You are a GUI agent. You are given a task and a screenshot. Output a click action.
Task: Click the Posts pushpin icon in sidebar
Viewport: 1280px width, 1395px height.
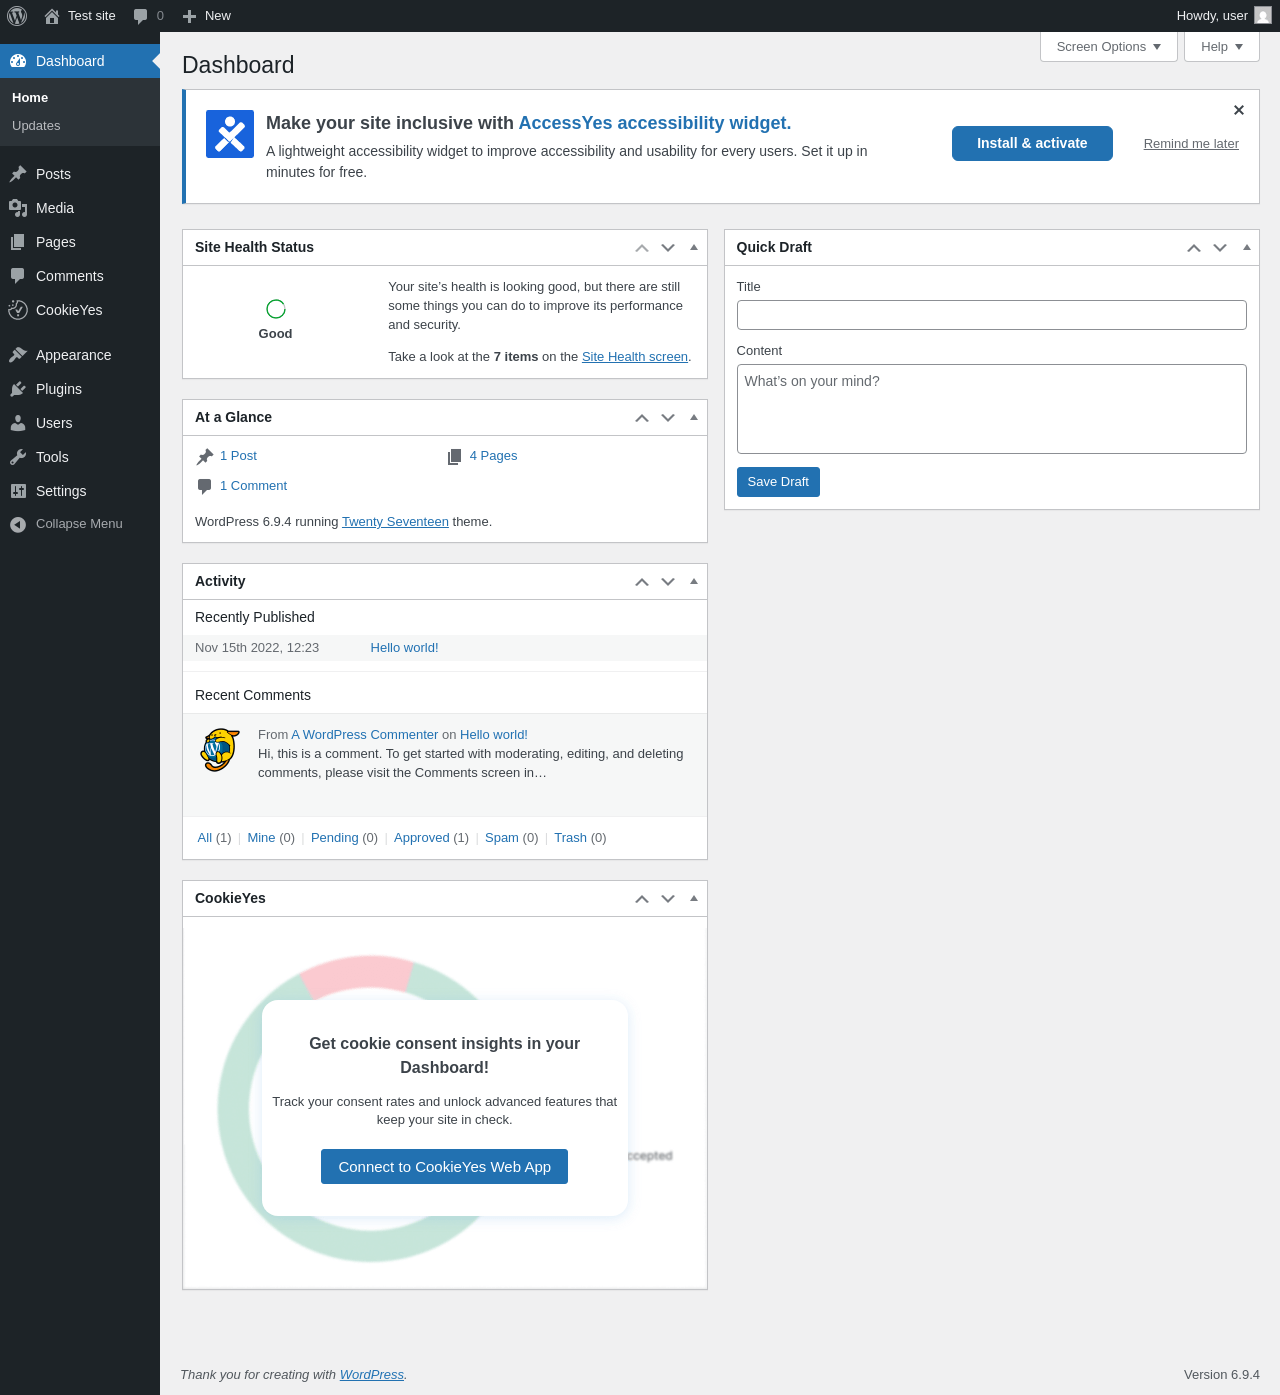[x=18, y=174]
